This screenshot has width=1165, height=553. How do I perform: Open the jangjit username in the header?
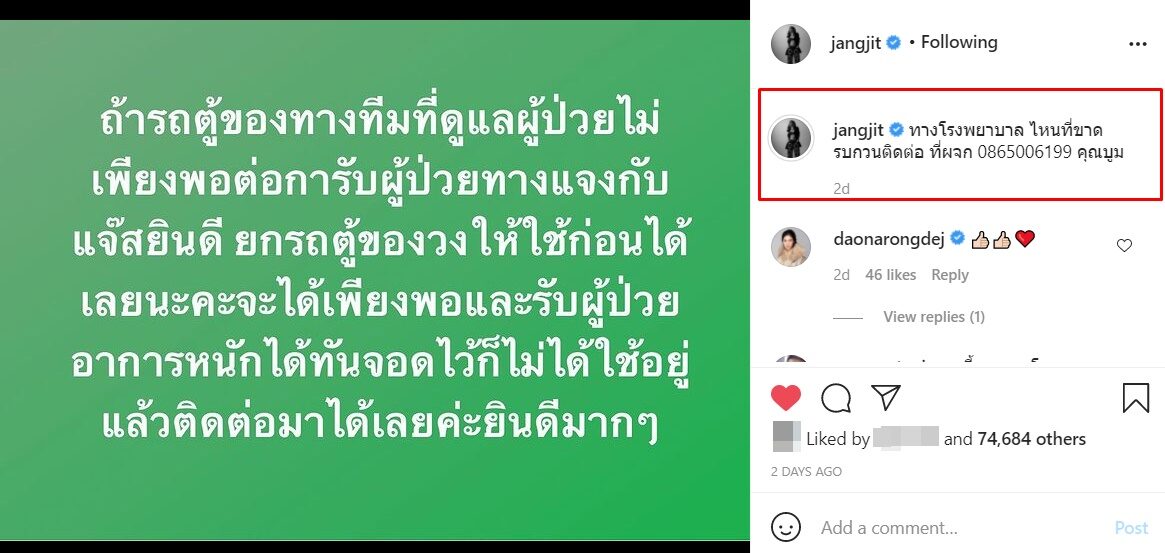(x=856, y=43)
